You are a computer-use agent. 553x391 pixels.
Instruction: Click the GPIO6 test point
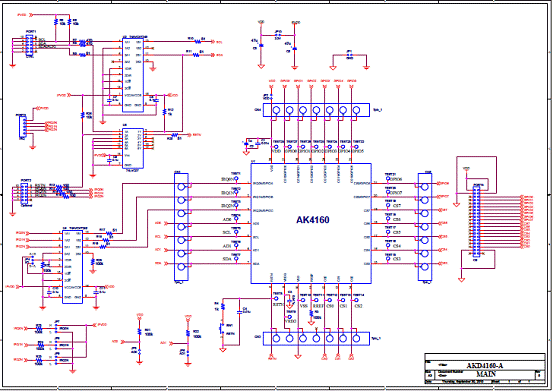[x=388, y=179]
